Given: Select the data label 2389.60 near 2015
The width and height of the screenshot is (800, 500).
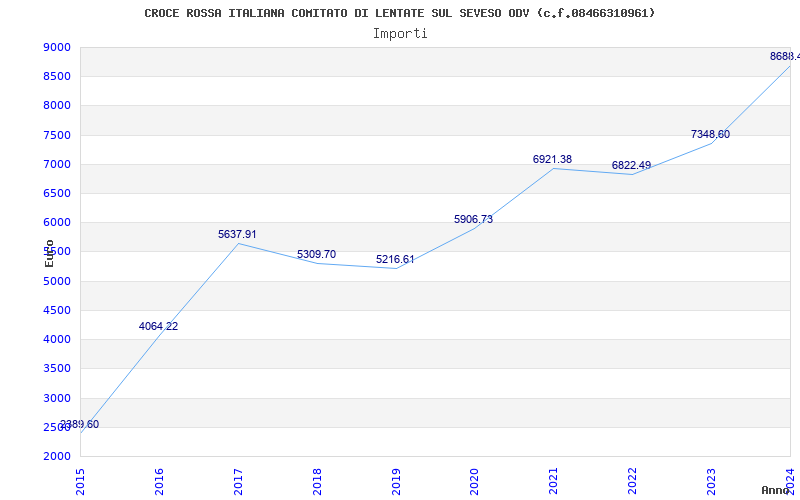Looking at the screenshot, I should tap(80, 424).
